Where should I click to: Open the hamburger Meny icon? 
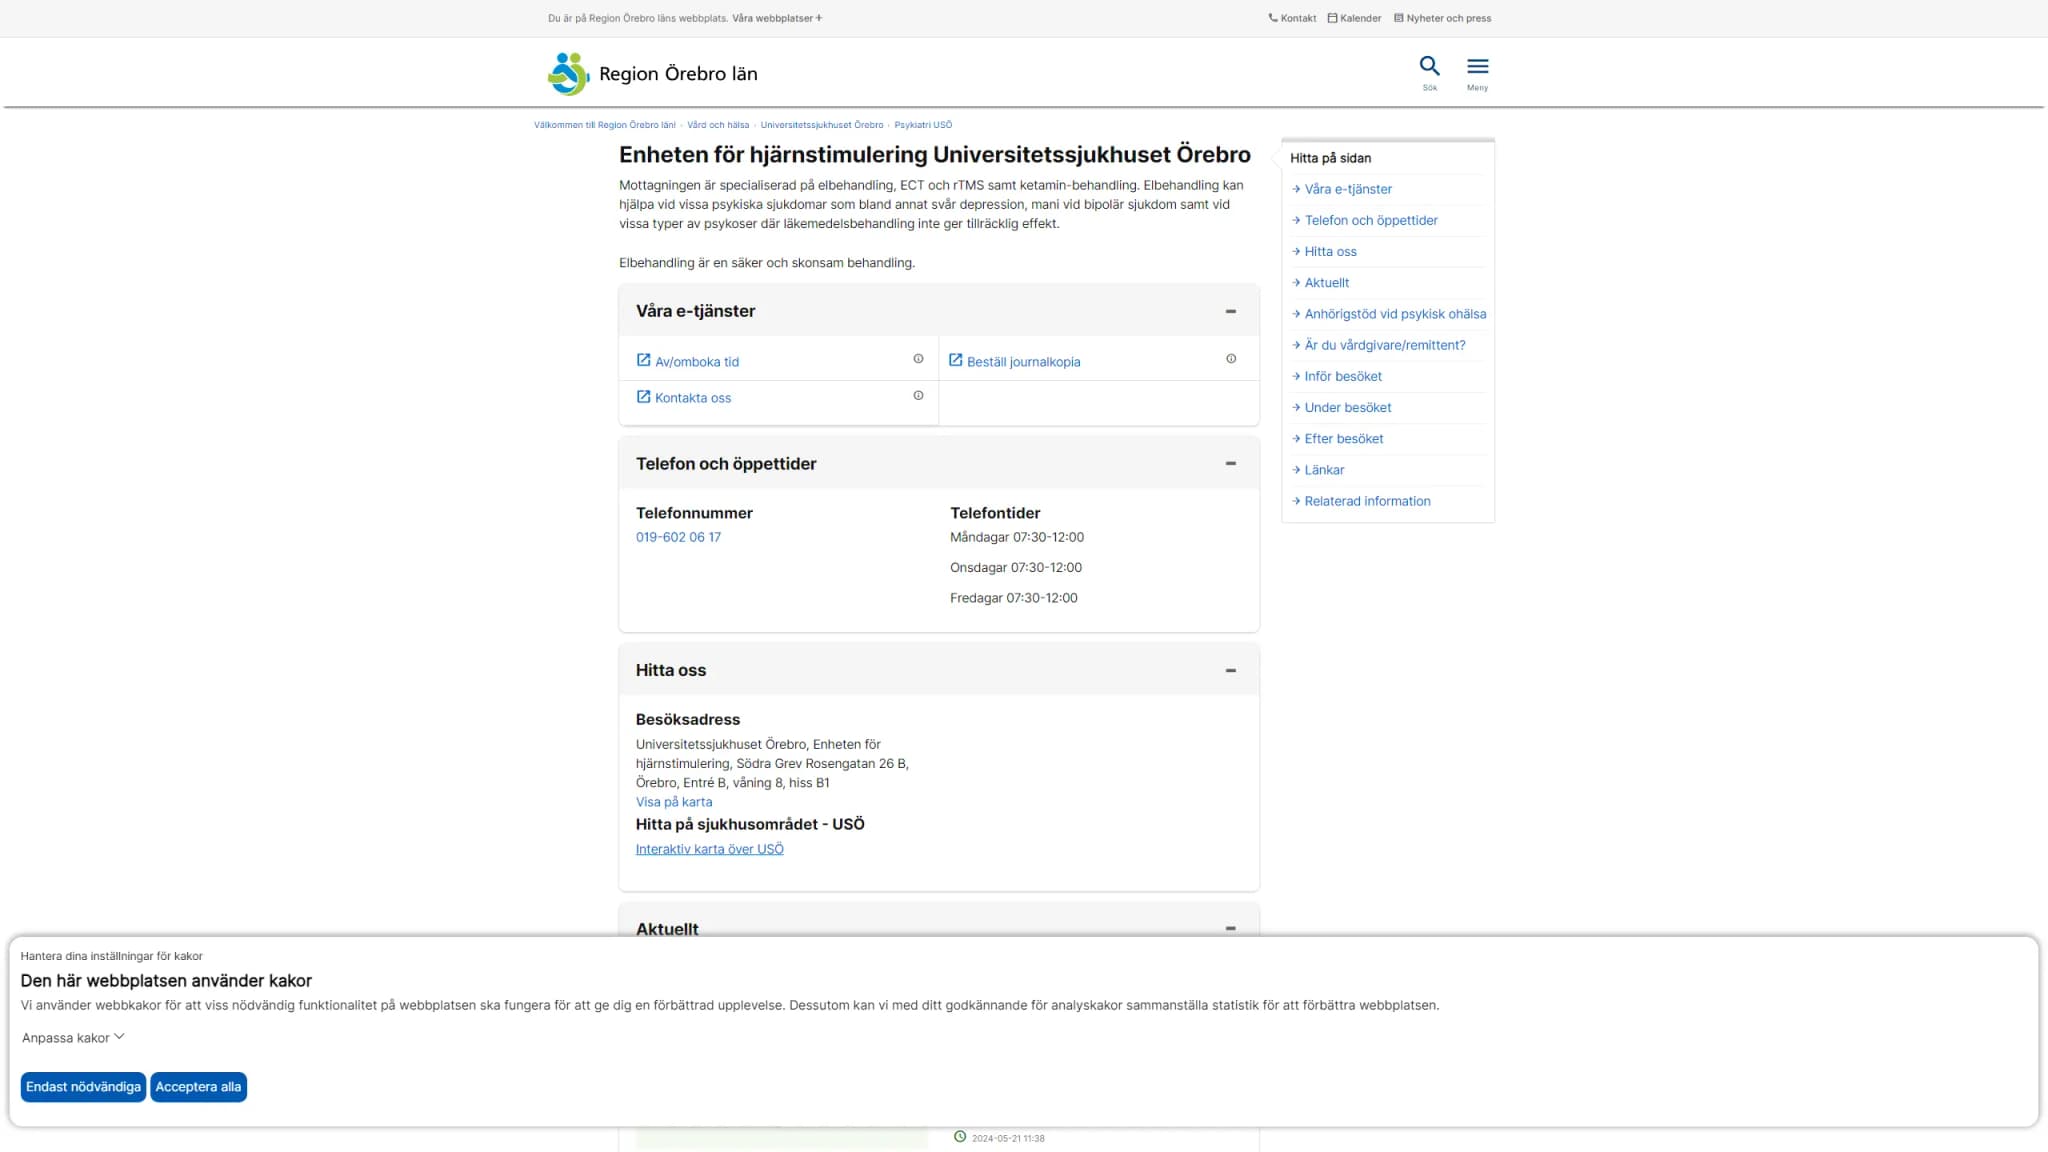coord(1477,67)
